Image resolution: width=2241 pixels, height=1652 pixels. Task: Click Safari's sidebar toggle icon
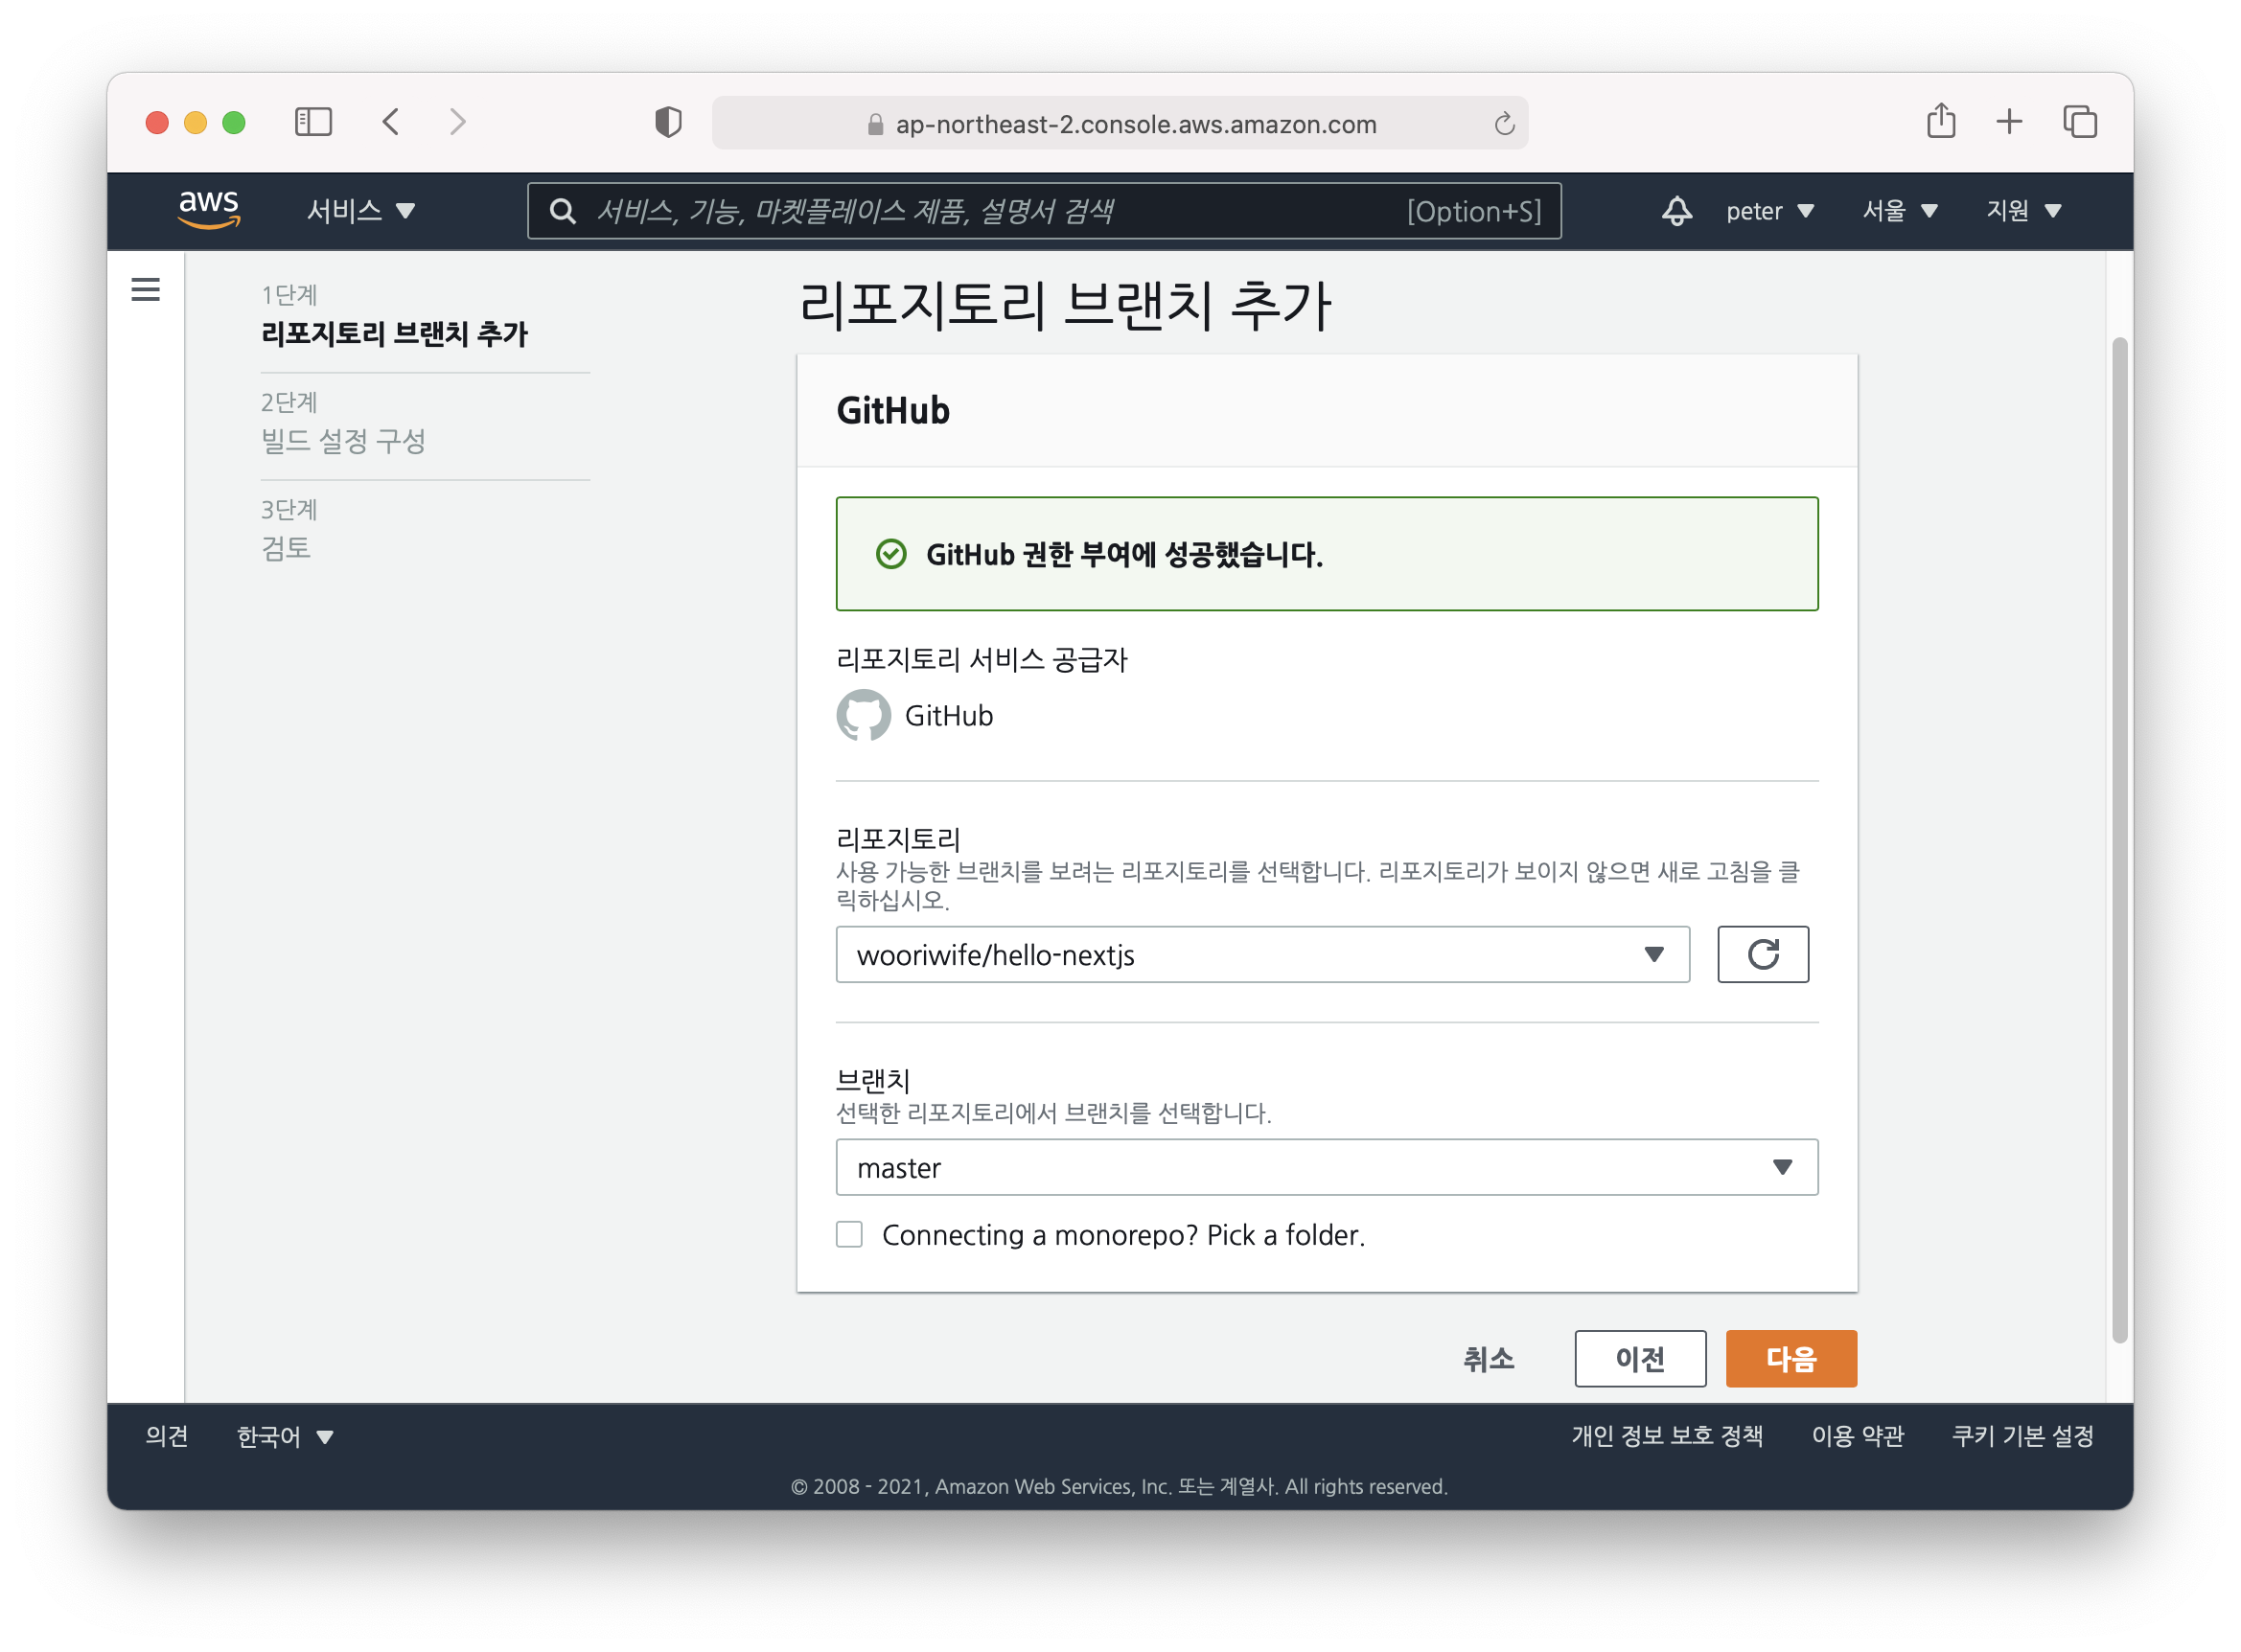(x=313, y=122)
